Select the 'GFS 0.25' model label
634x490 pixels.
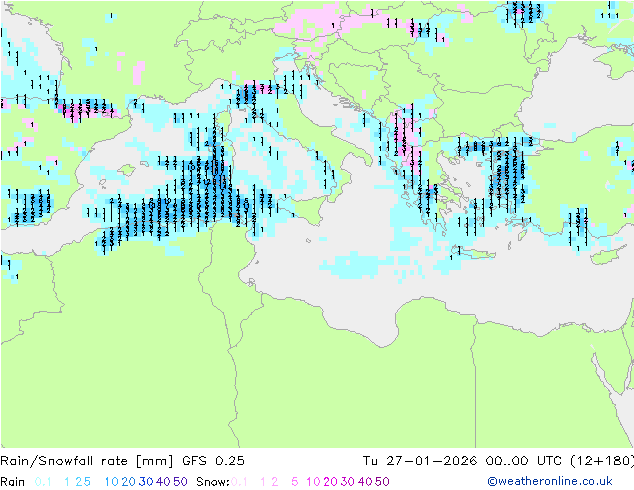pyautogui.click(x=213, y=461)
